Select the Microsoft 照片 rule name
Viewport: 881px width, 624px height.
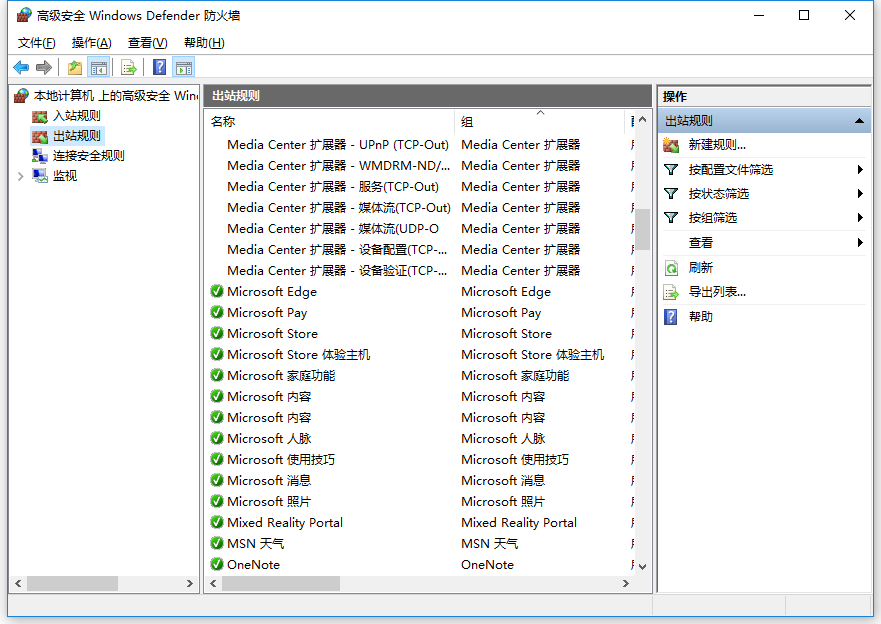pos(269,501)
